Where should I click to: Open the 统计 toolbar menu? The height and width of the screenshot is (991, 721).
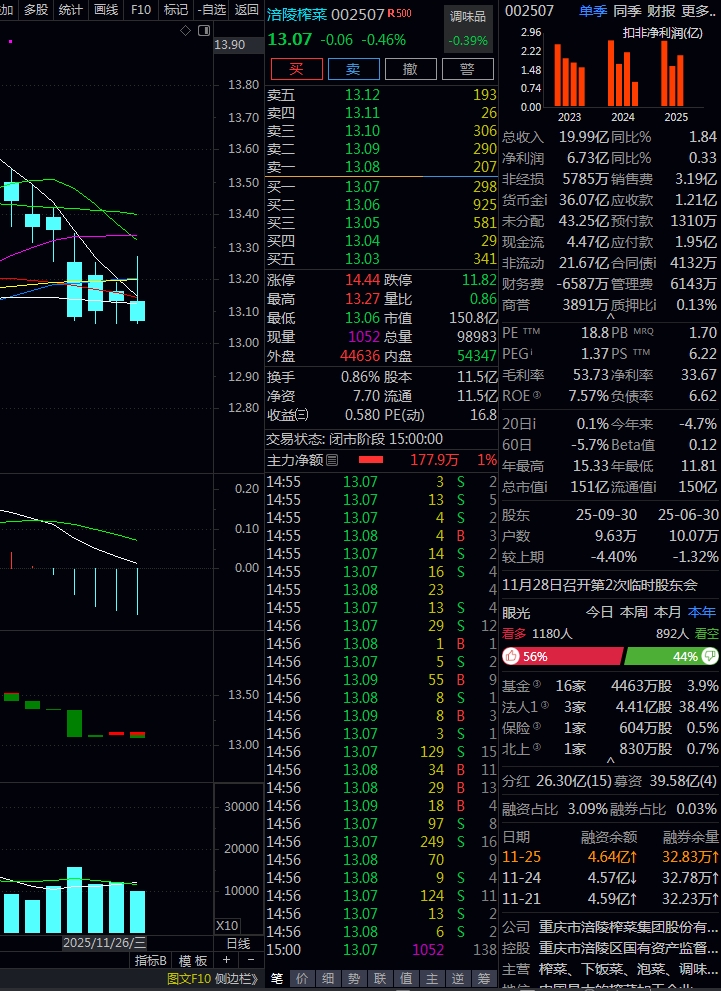(71, 9)
